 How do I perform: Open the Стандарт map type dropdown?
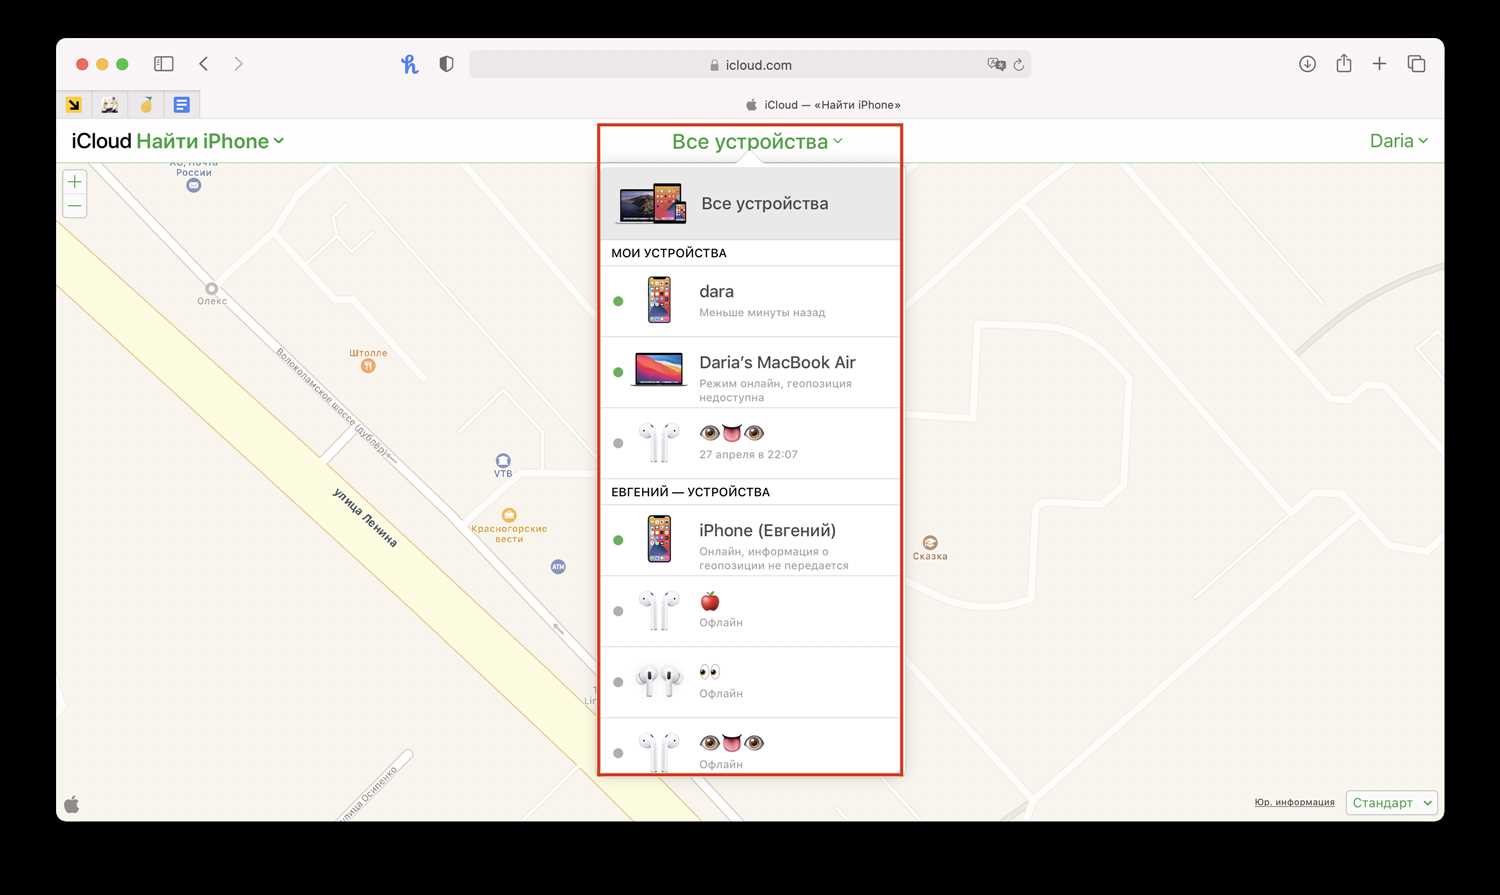tap(1391, 802)
